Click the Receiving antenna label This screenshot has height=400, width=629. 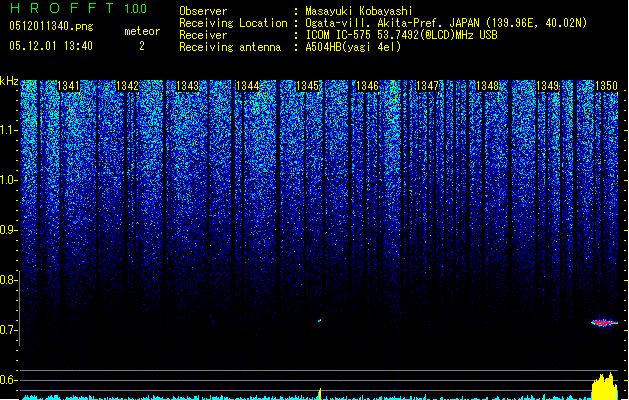230,47
